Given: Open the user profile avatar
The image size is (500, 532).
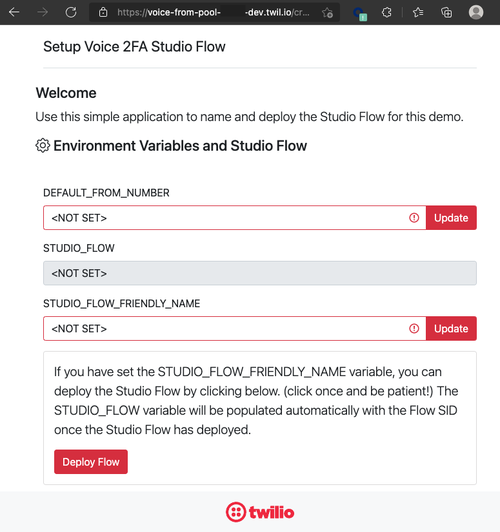Looking at the screenshot, I should click(476, 12).
